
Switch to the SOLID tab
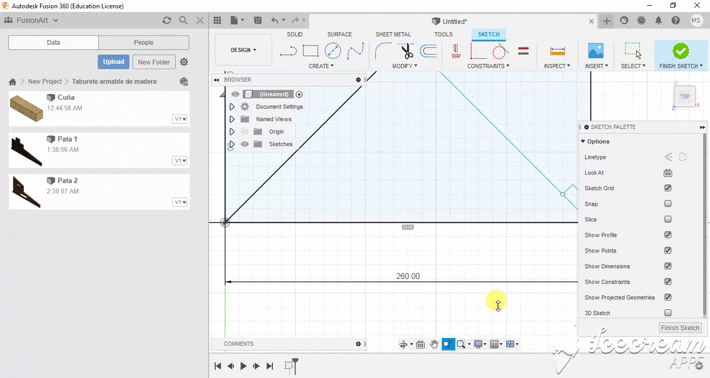click(x=294, y=34)
